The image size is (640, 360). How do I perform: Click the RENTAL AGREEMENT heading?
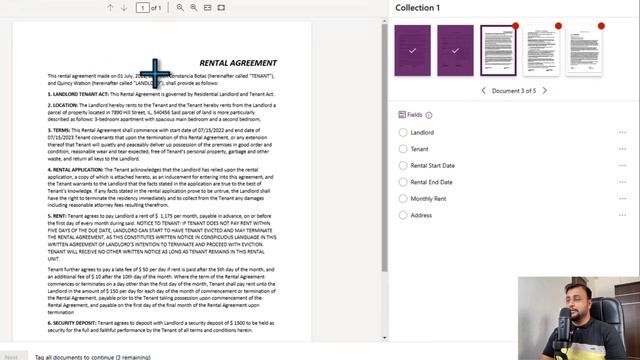tap(238, 63)
